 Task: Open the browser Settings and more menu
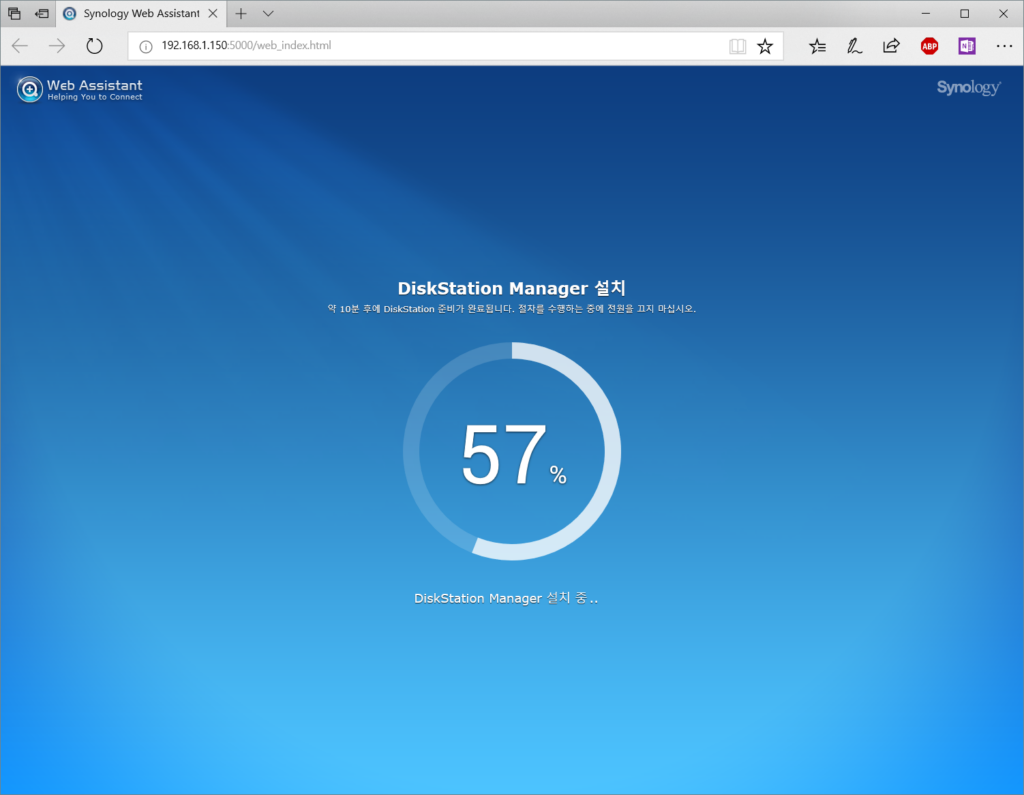(x=1004, y=46)
